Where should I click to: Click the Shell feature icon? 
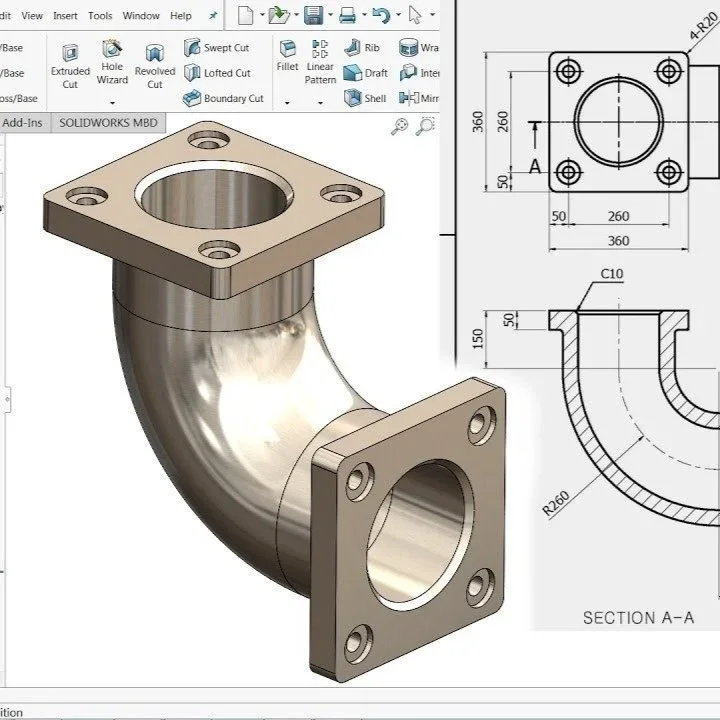coord(365,98)
